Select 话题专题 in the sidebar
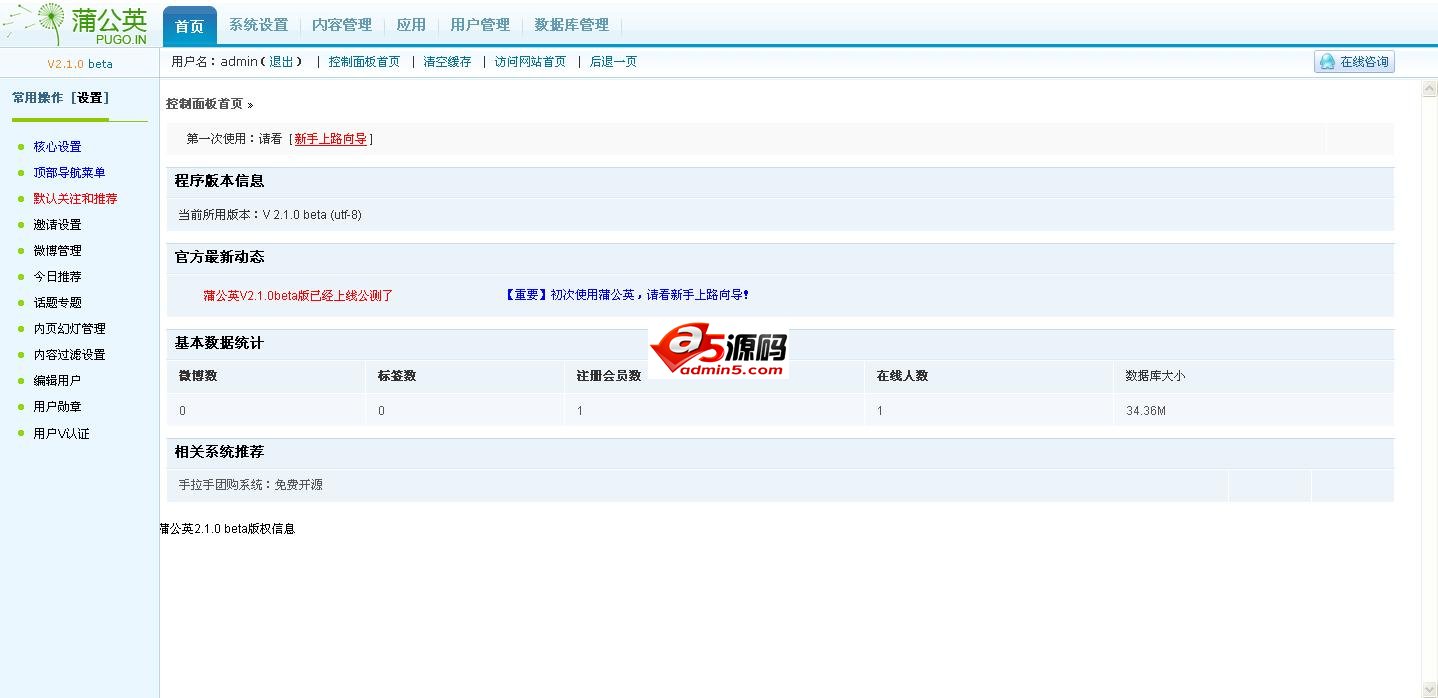1438x698 pixels. point(57,303)
